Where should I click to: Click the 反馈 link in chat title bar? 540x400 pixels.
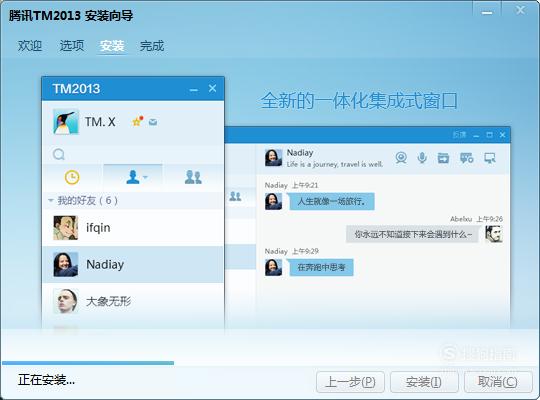459,135
